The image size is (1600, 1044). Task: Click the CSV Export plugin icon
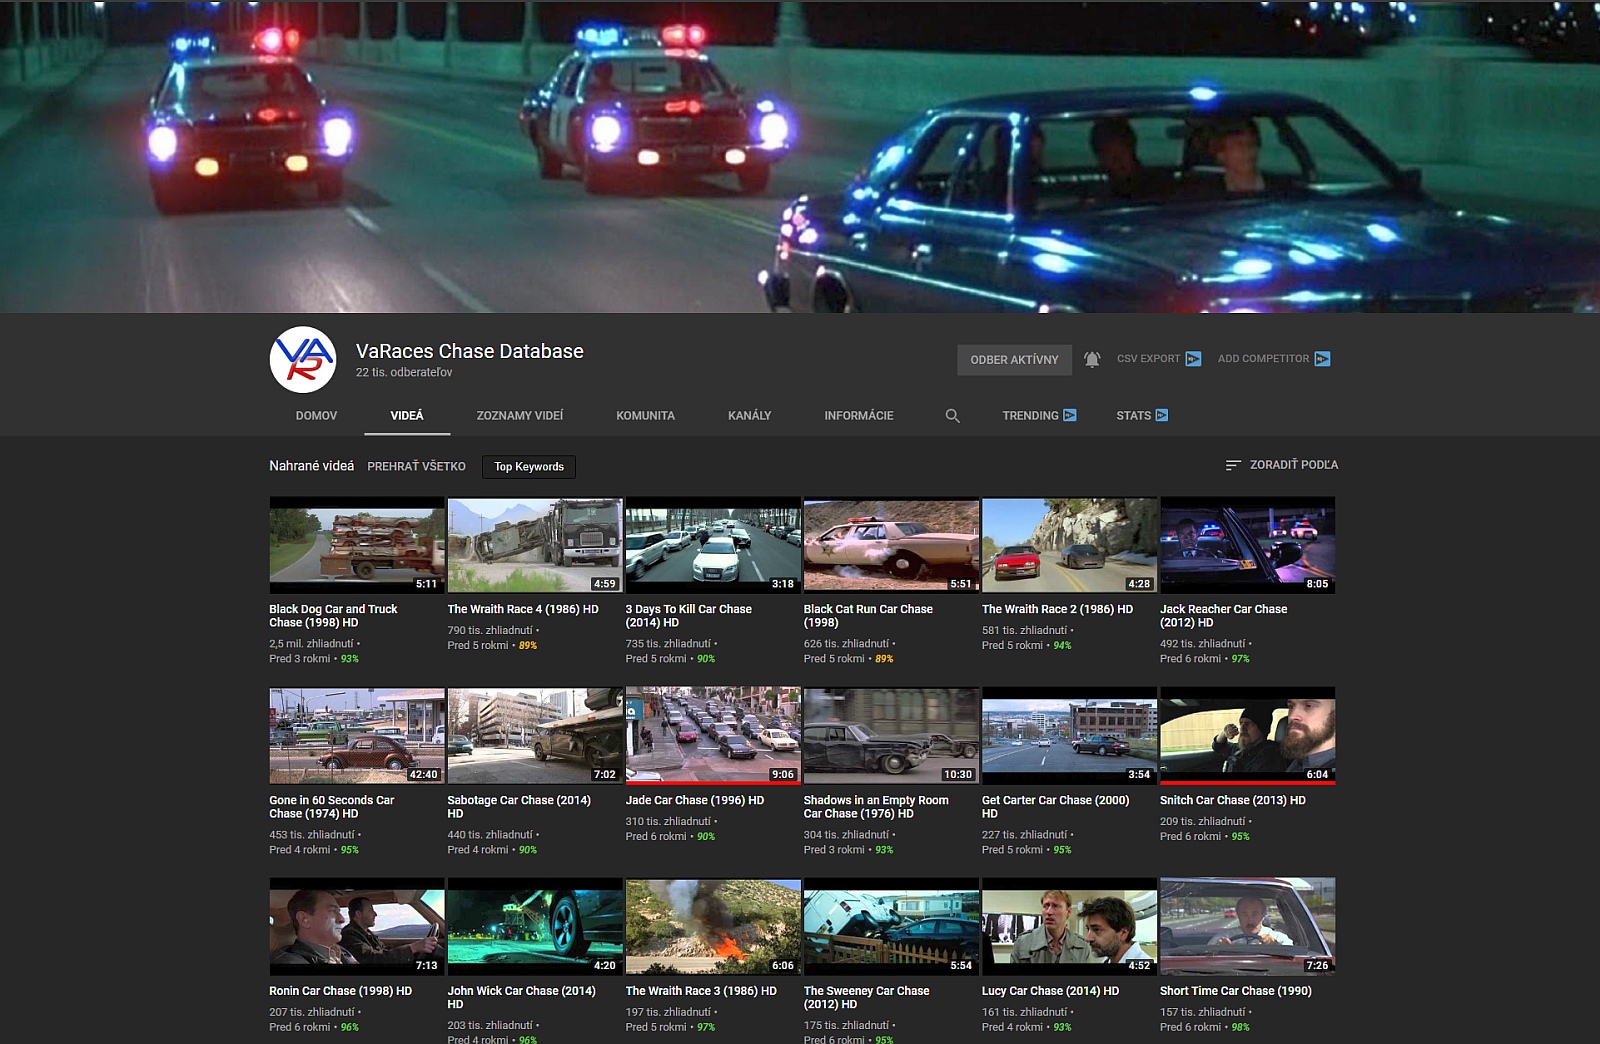tap(1193, 359)
